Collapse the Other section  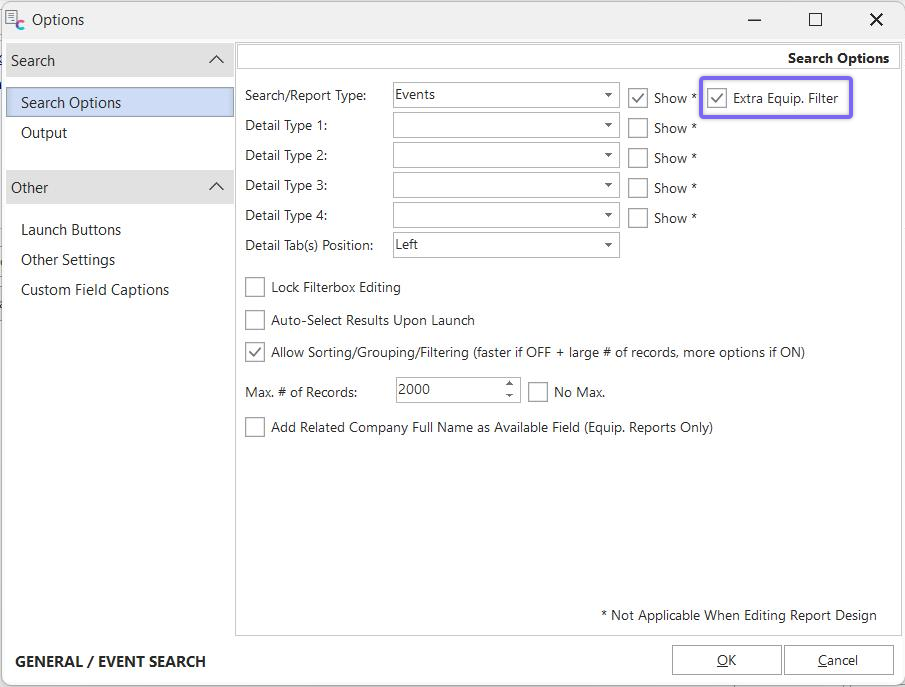[x=216, y=187]
